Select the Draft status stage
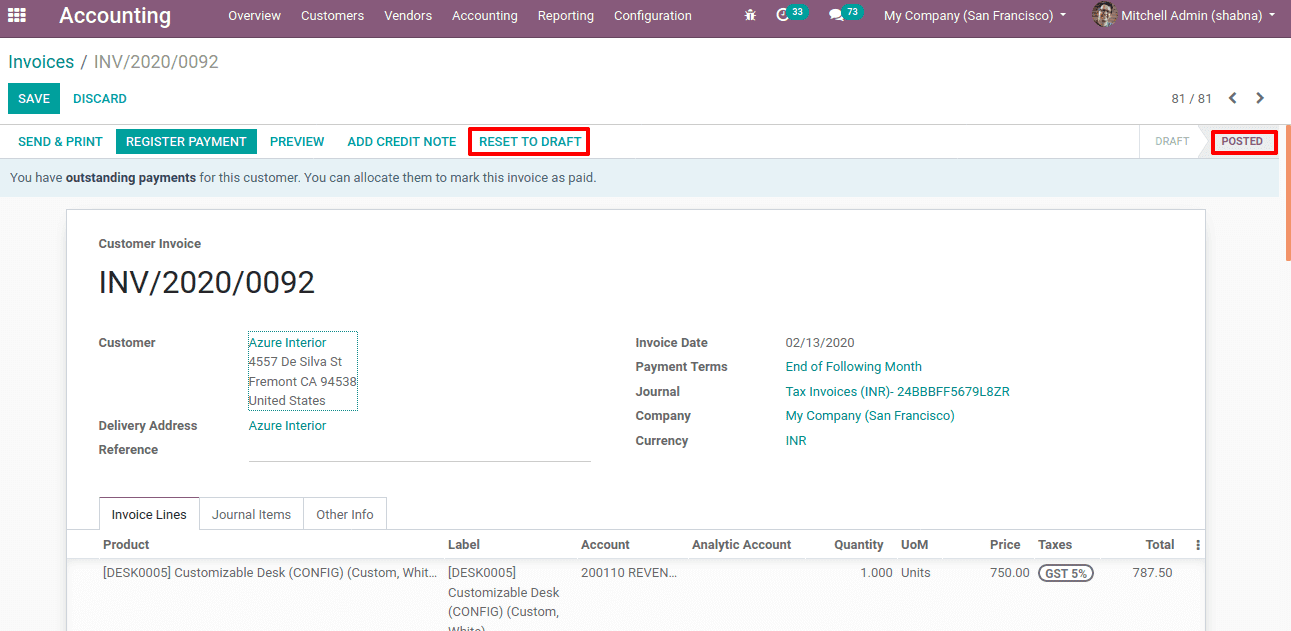This screenshot has height=631, width=1291. tap(1172, 142)
